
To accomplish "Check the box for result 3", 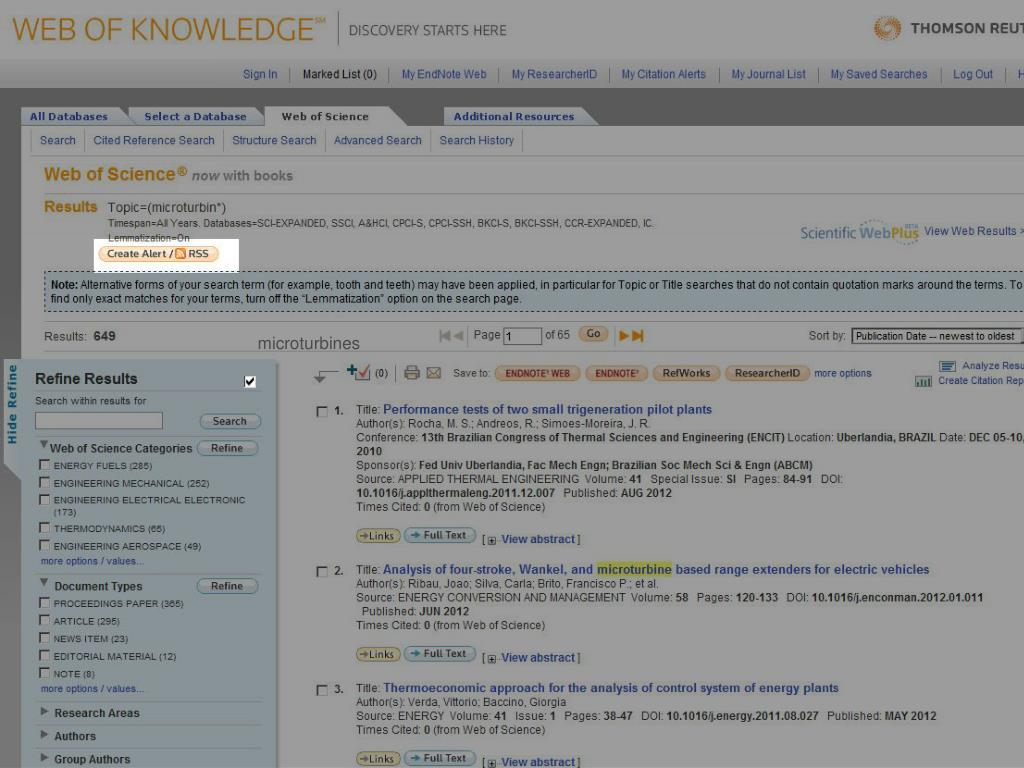I will pyautogui.click(x=322, y=690).
